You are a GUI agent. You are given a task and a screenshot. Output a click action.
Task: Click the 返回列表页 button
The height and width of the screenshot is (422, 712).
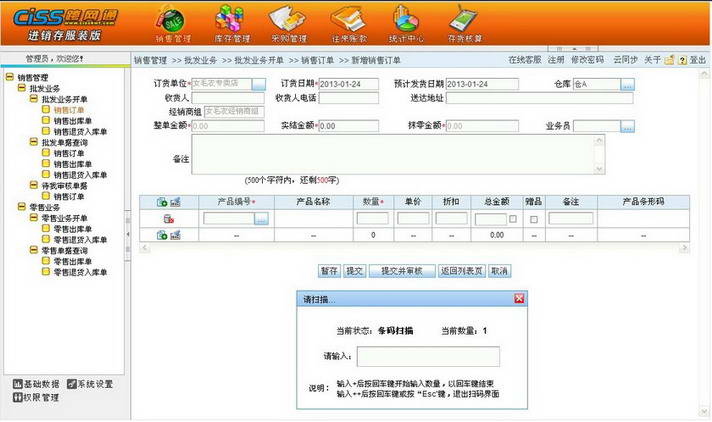click(x=461, y=271)
